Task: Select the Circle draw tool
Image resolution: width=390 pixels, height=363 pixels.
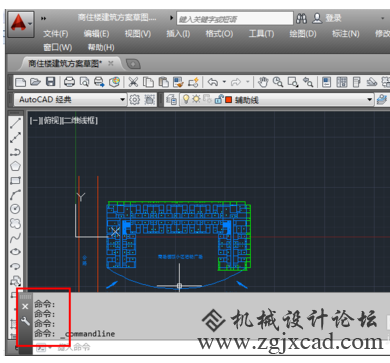Action: [x=15, y=209]
